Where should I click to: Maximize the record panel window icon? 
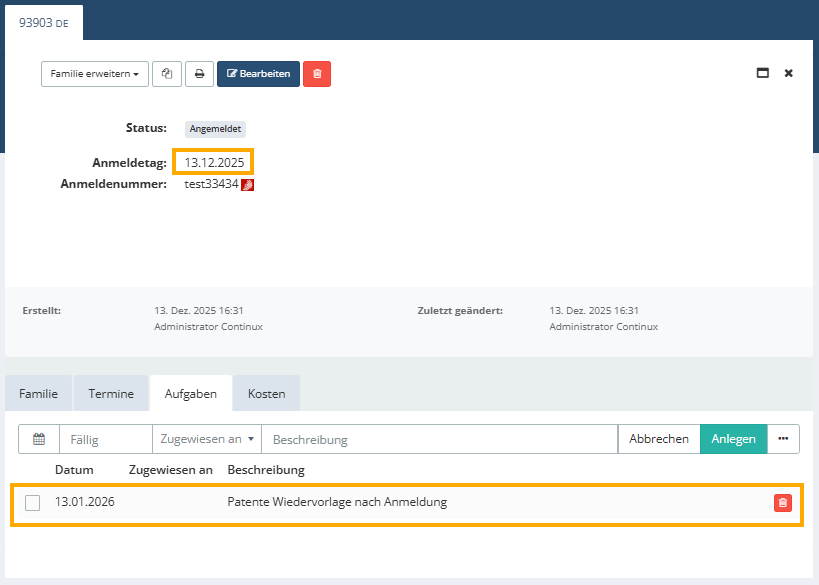tap(763, 73)
